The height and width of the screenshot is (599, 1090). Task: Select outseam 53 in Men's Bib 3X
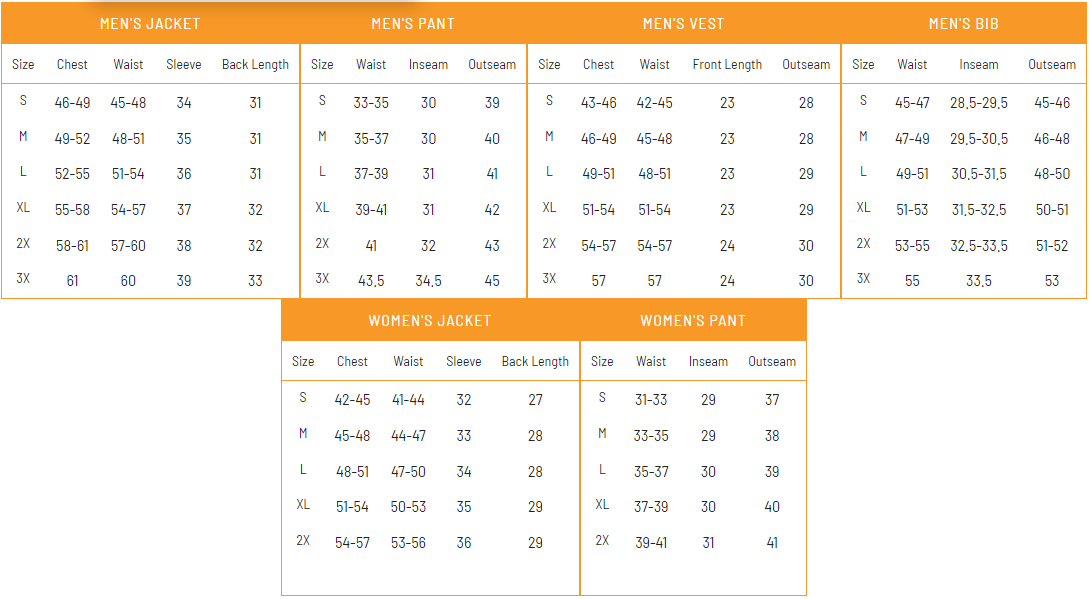[1052, 281]
